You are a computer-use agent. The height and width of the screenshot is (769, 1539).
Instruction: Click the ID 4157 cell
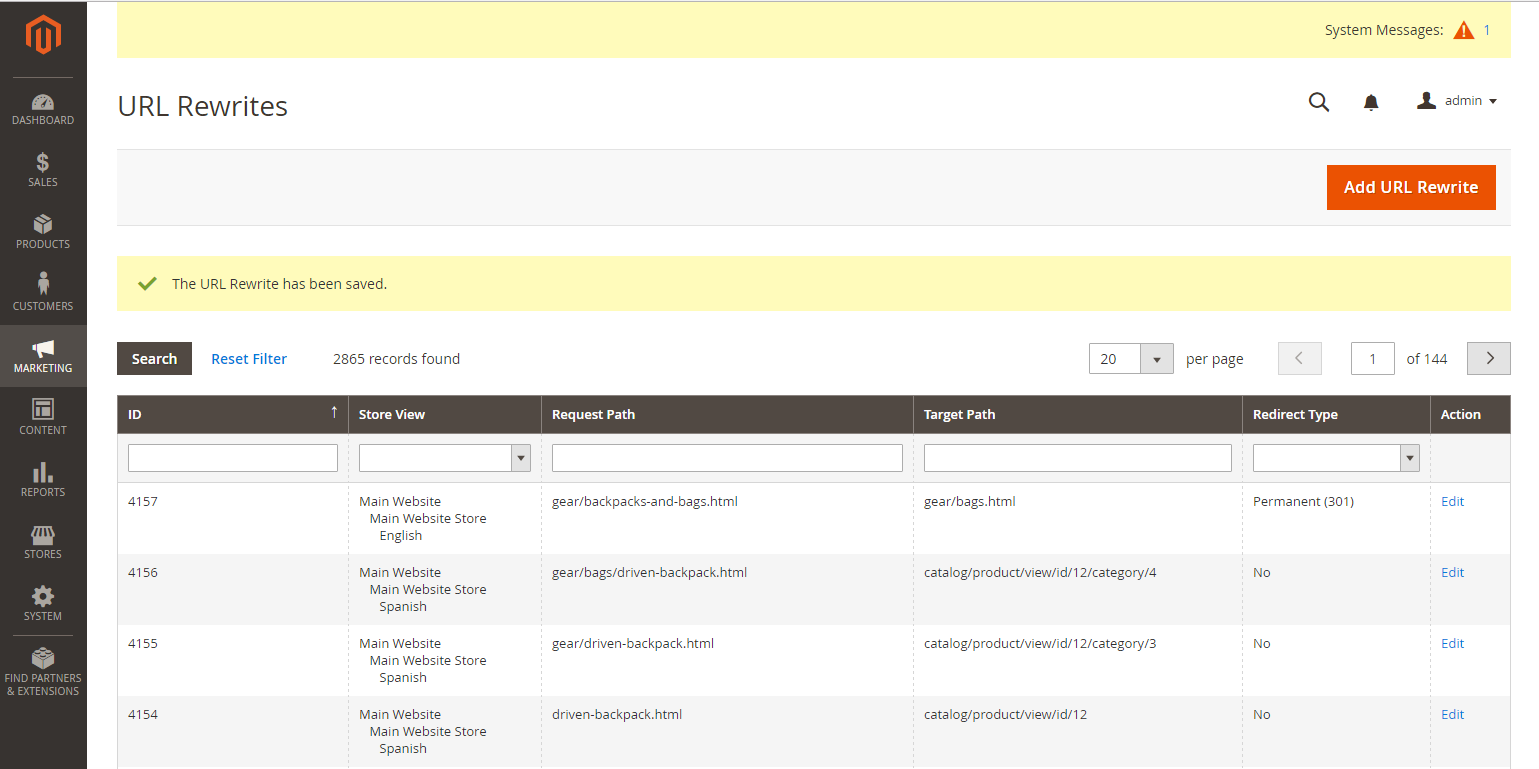pos(143,501)
